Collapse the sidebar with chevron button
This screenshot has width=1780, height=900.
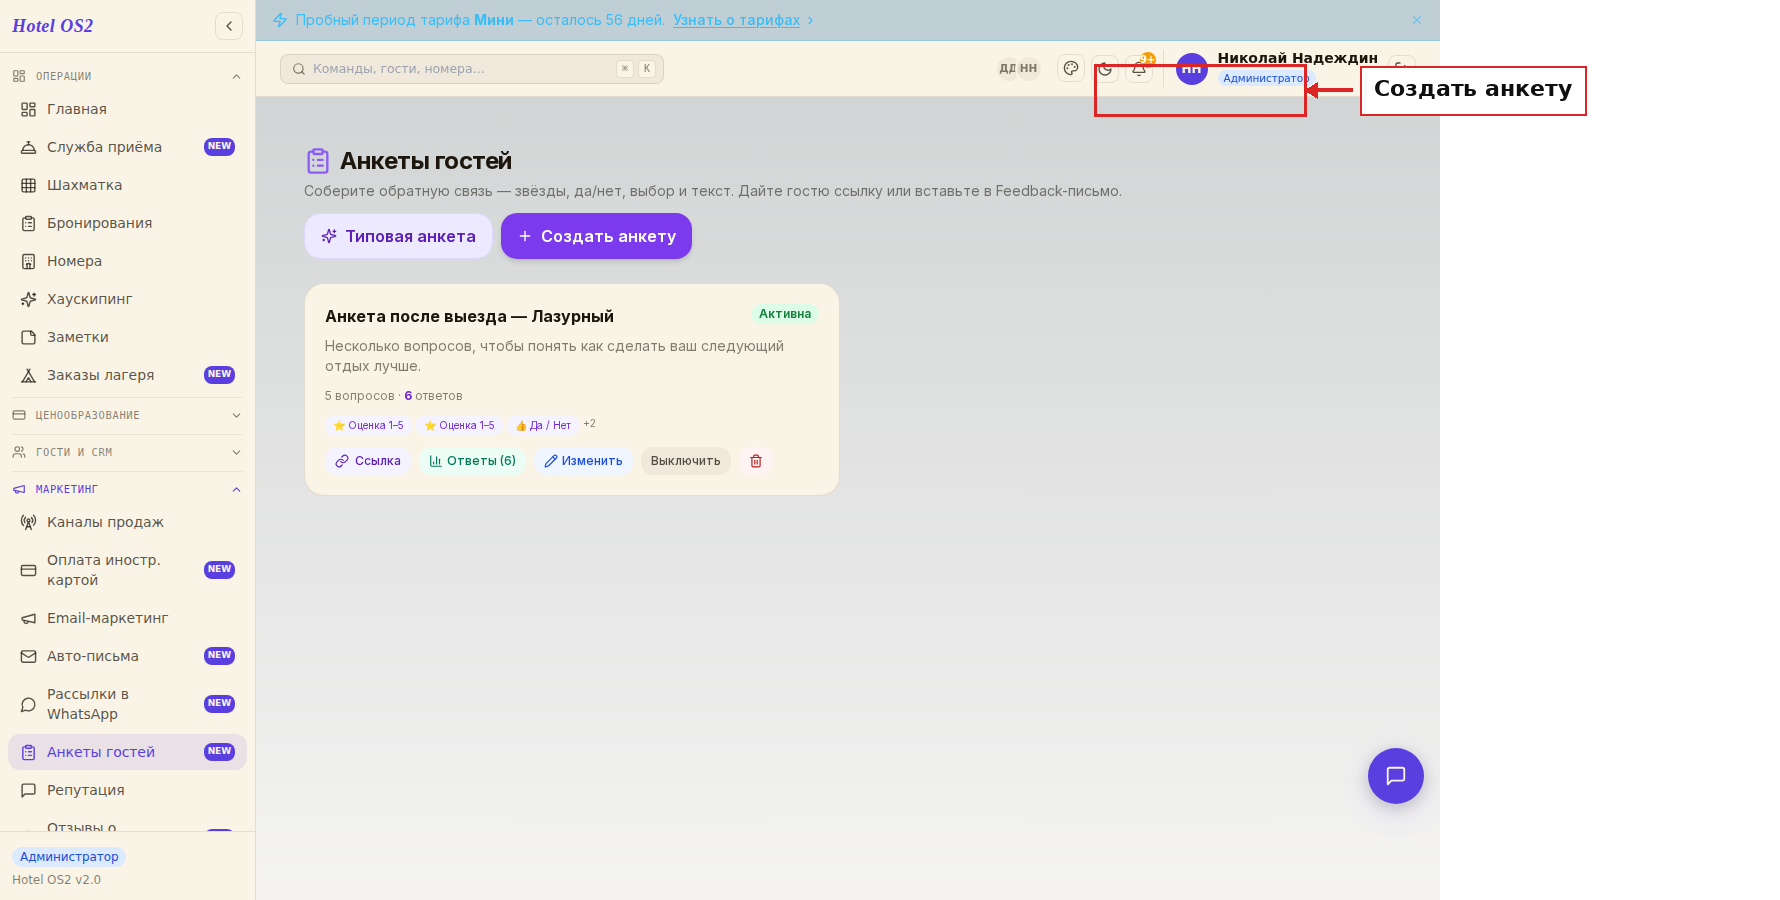coord(229,26)
